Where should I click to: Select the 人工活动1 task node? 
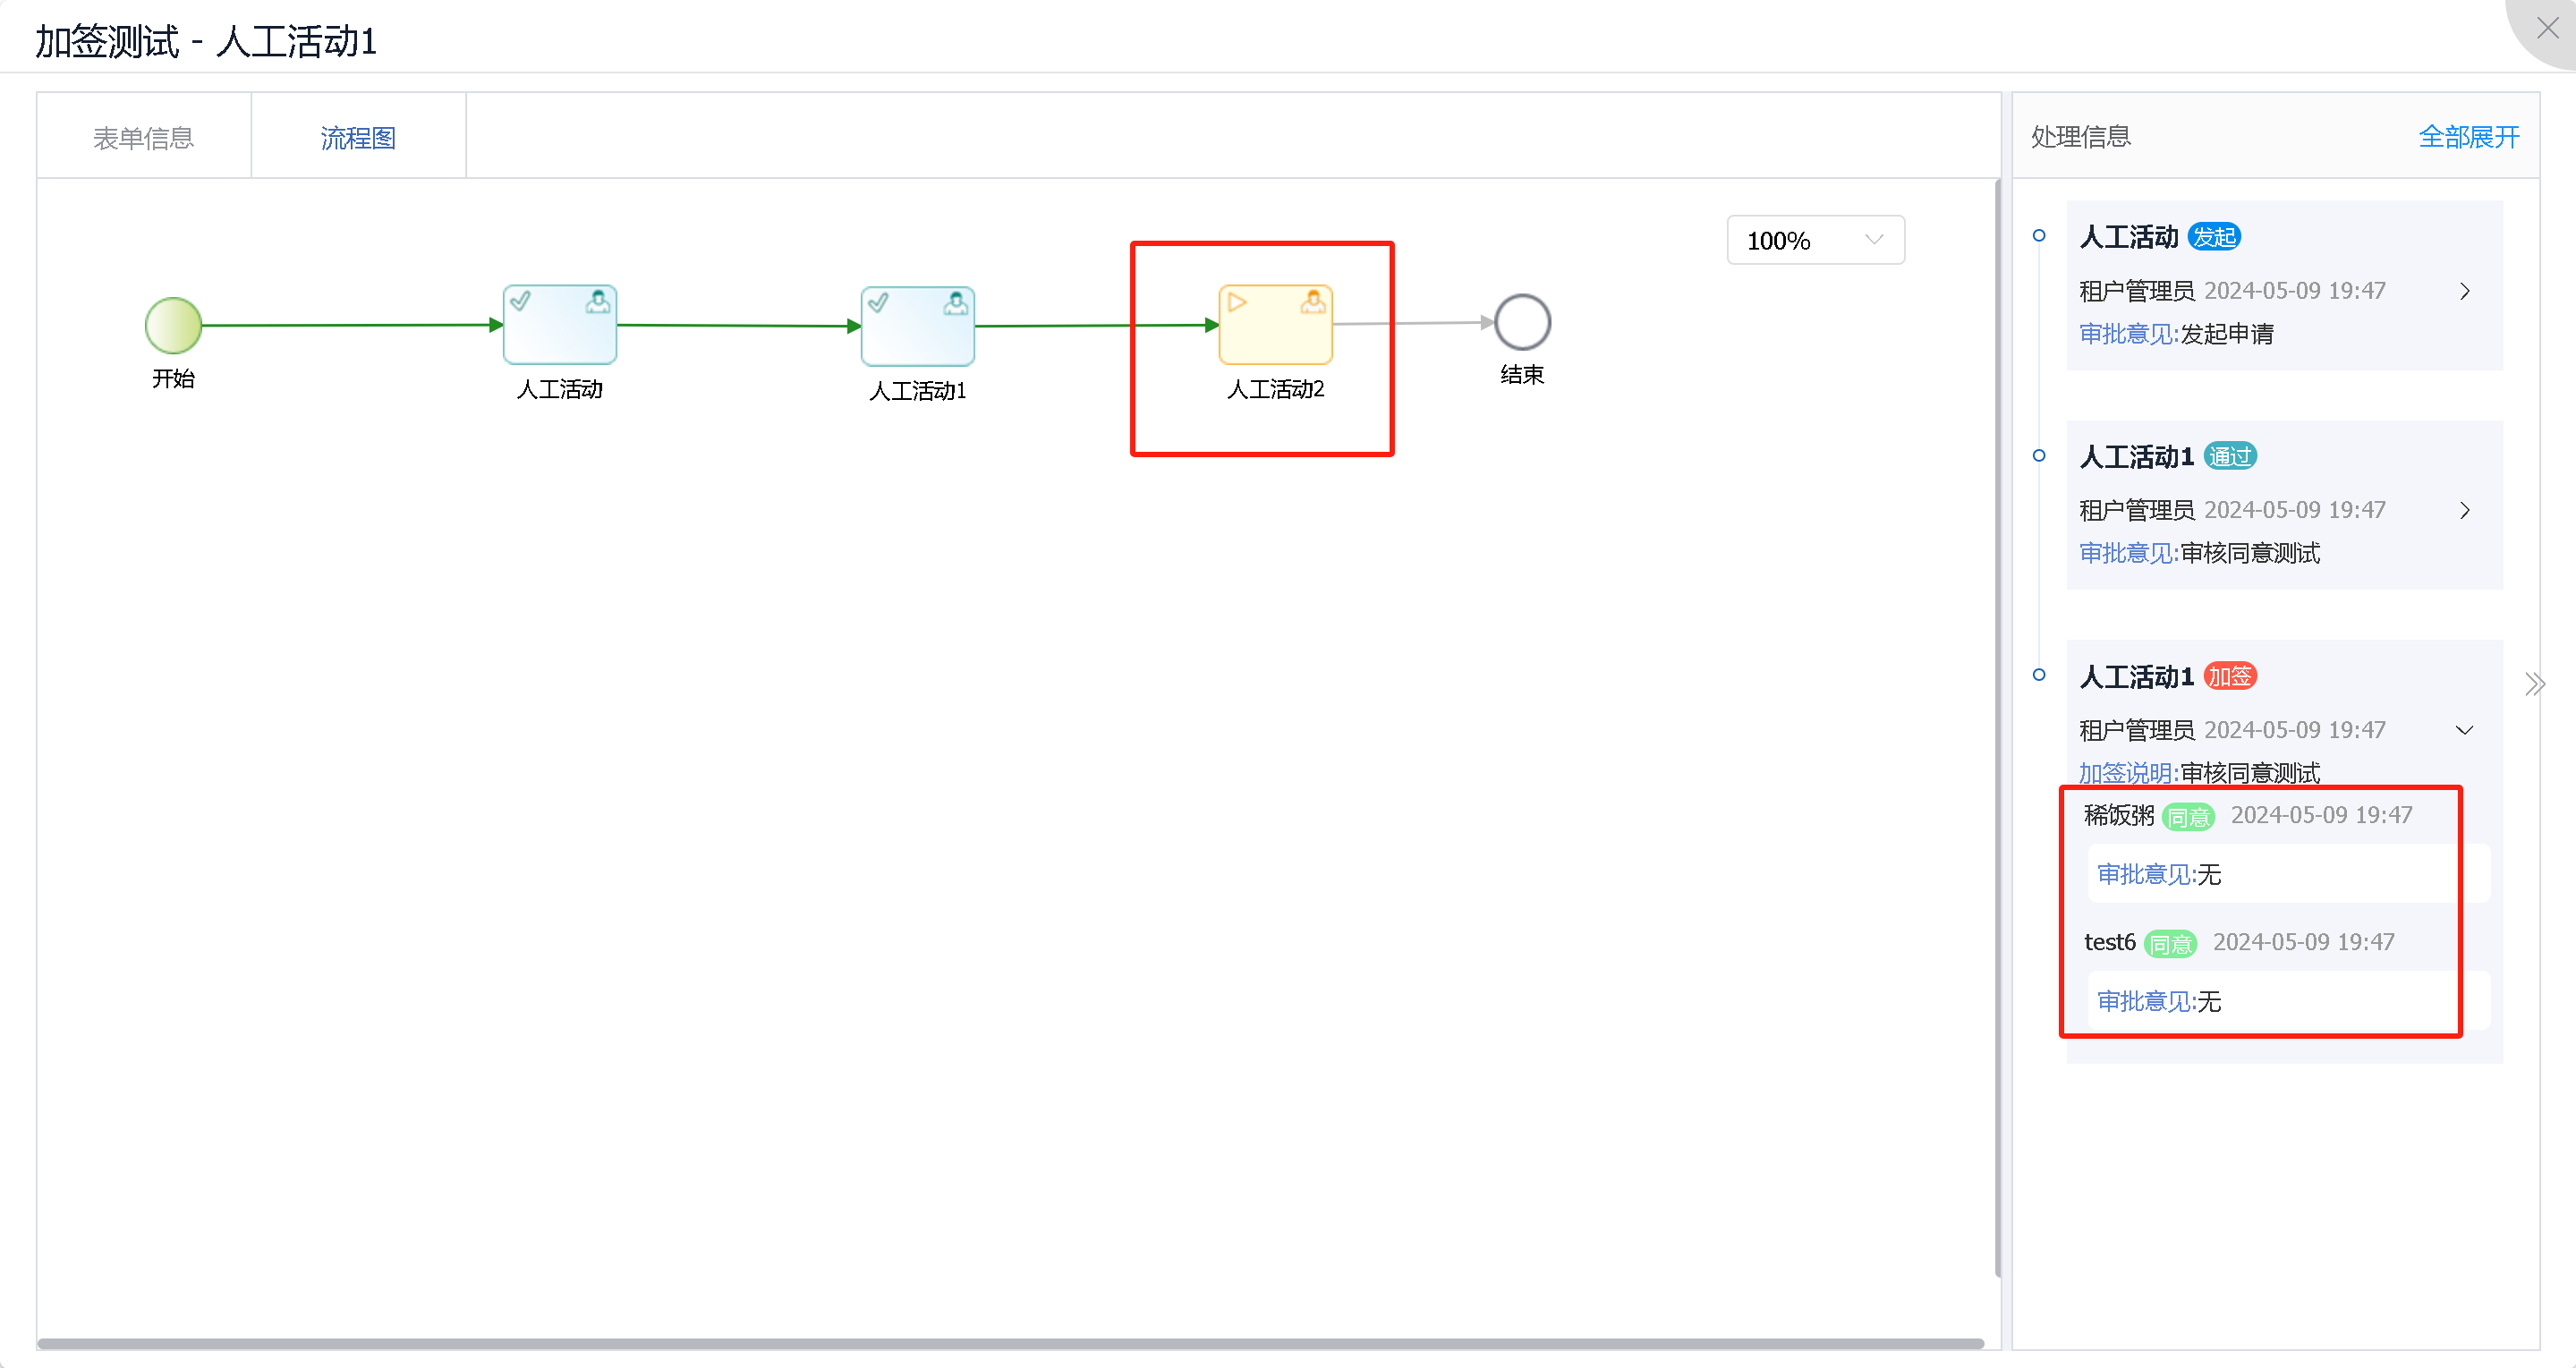click(917, 327)
